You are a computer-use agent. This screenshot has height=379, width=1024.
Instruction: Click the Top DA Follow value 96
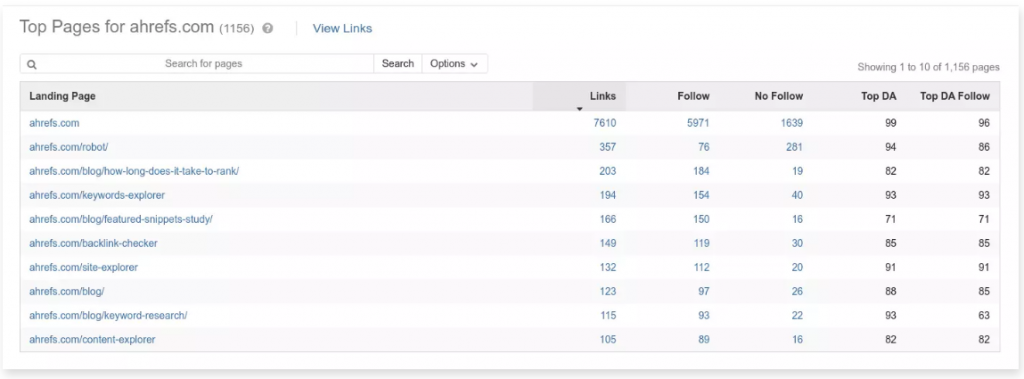point(984,123)
